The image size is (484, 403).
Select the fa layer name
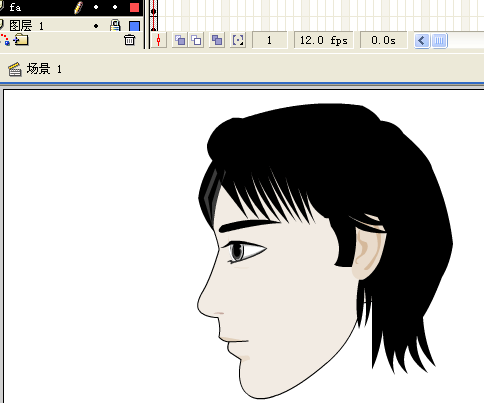point(15,7)
